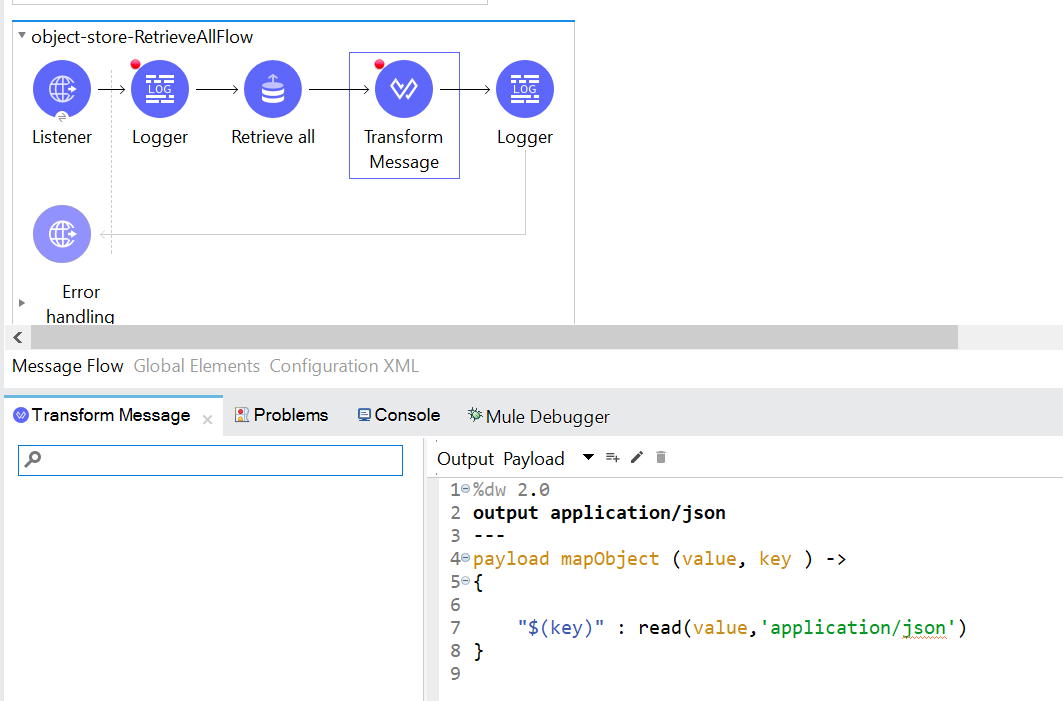Open the Output Payload dropdown arrow

tap(588, 458)
